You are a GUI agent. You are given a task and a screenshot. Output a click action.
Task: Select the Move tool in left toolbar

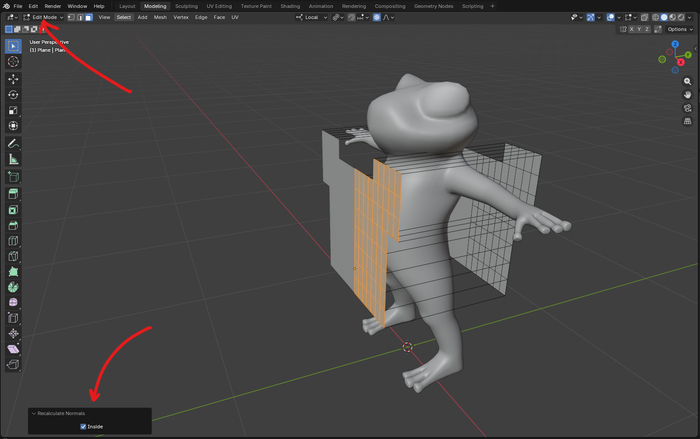click(x=13, y=79)
